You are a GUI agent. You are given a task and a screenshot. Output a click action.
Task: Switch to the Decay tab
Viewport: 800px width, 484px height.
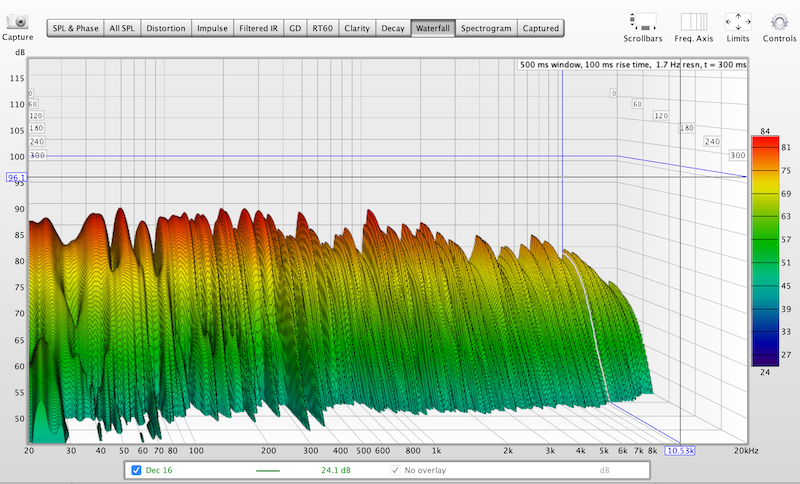(393, 28)
